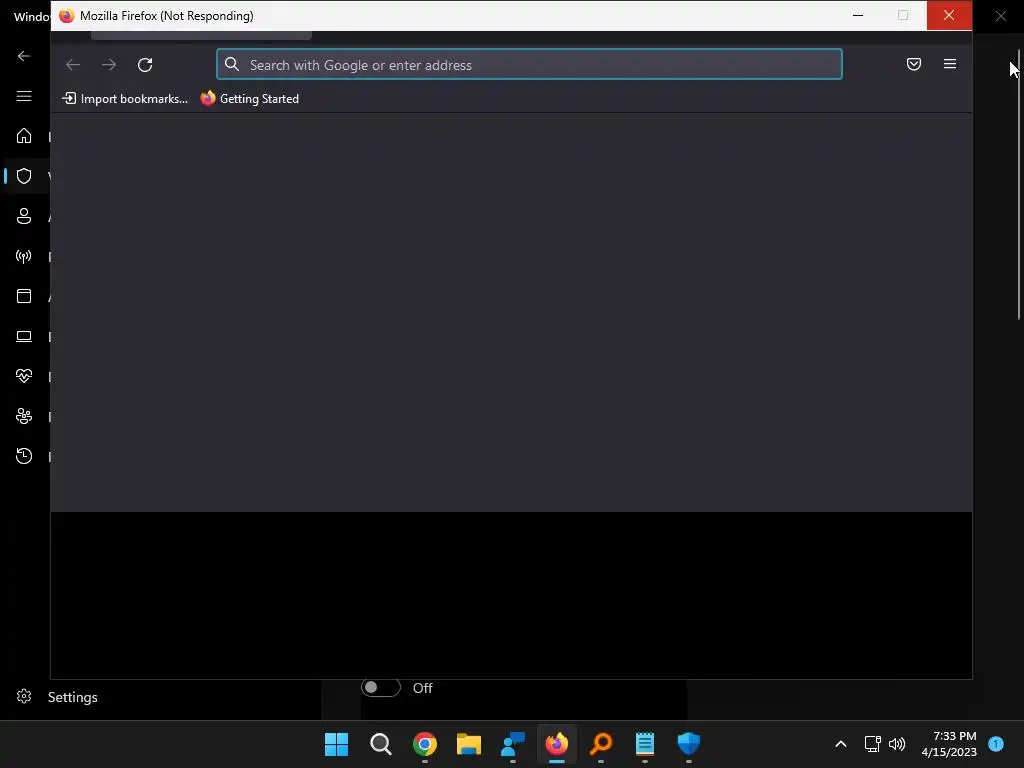
Task: Open orange magnifier app on taskbar
Action: coord(601,744)
